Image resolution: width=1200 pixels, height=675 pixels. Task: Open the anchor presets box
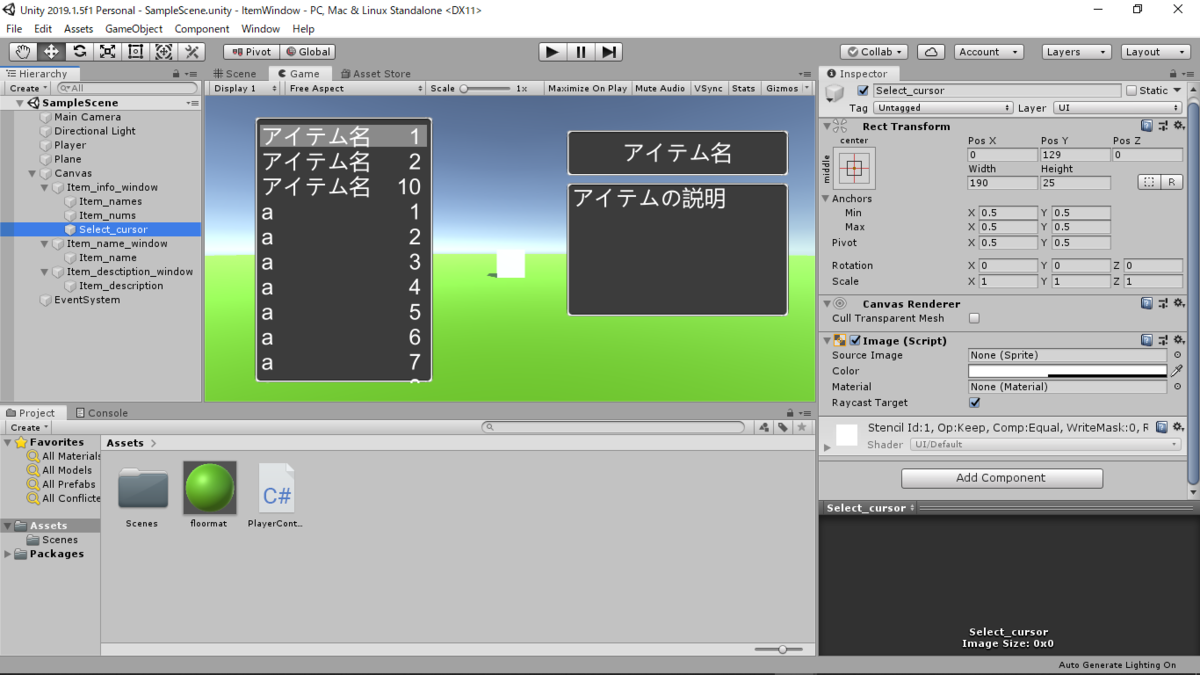853,168
